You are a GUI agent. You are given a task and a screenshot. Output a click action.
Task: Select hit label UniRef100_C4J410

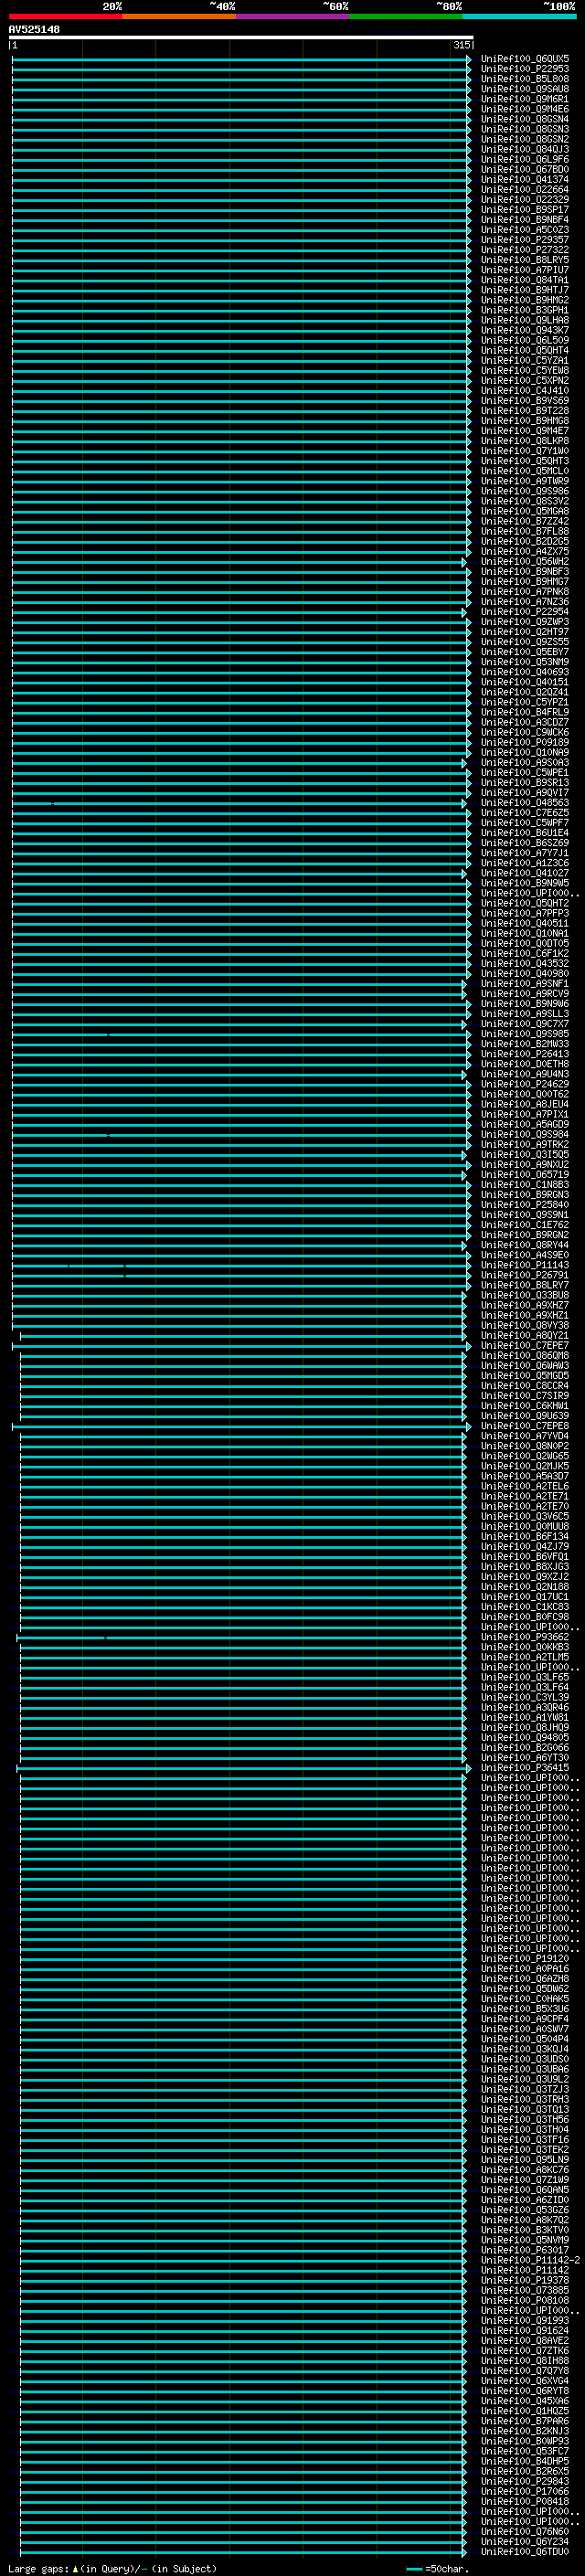click(525, 391)
